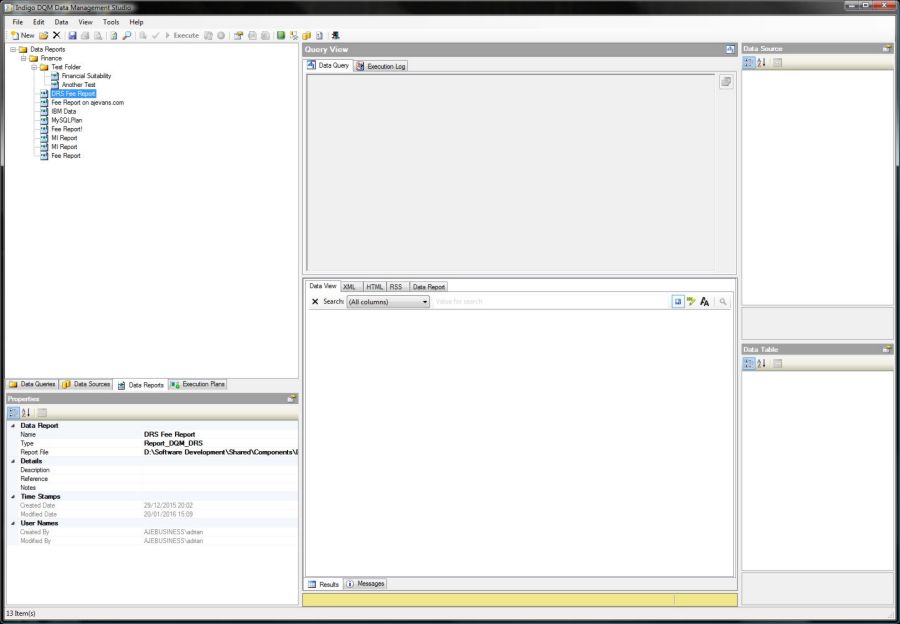Clear search using the X beside Search
The image size is (900, 624).
tap(315, 301)
